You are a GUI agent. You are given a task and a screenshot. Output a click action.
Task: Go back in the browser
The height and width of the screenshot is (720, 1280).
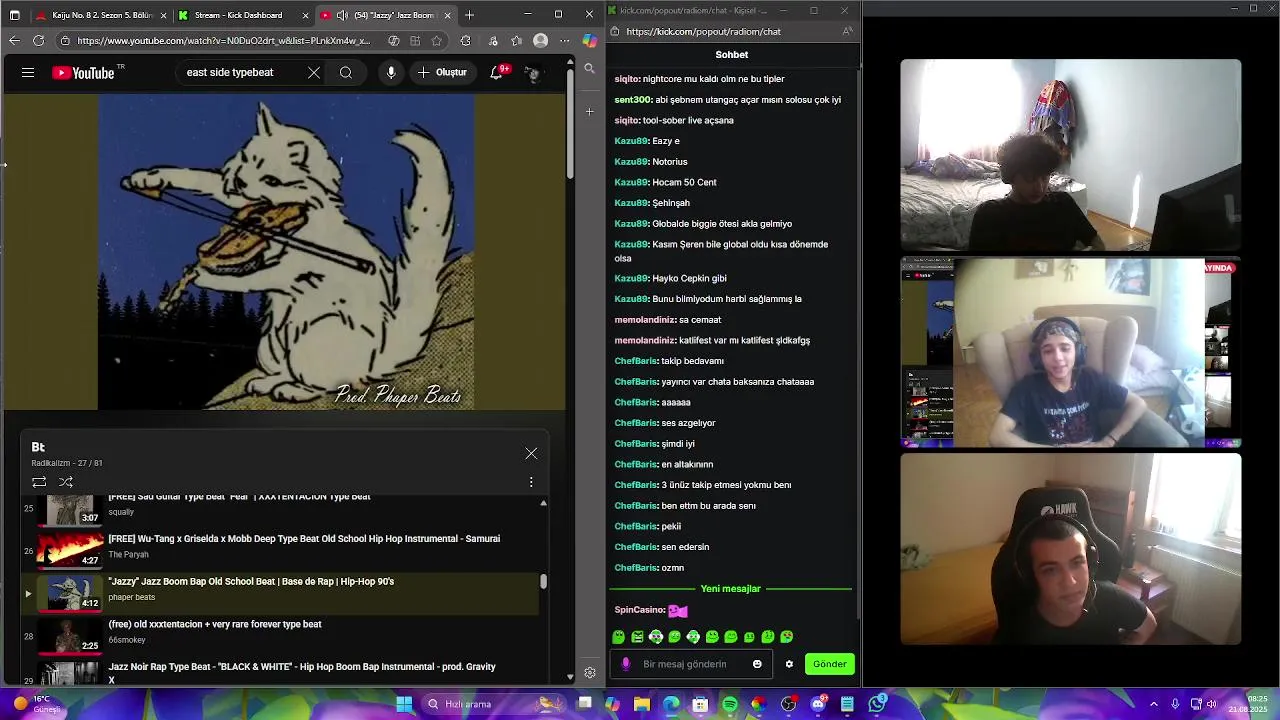click(14, 41)
